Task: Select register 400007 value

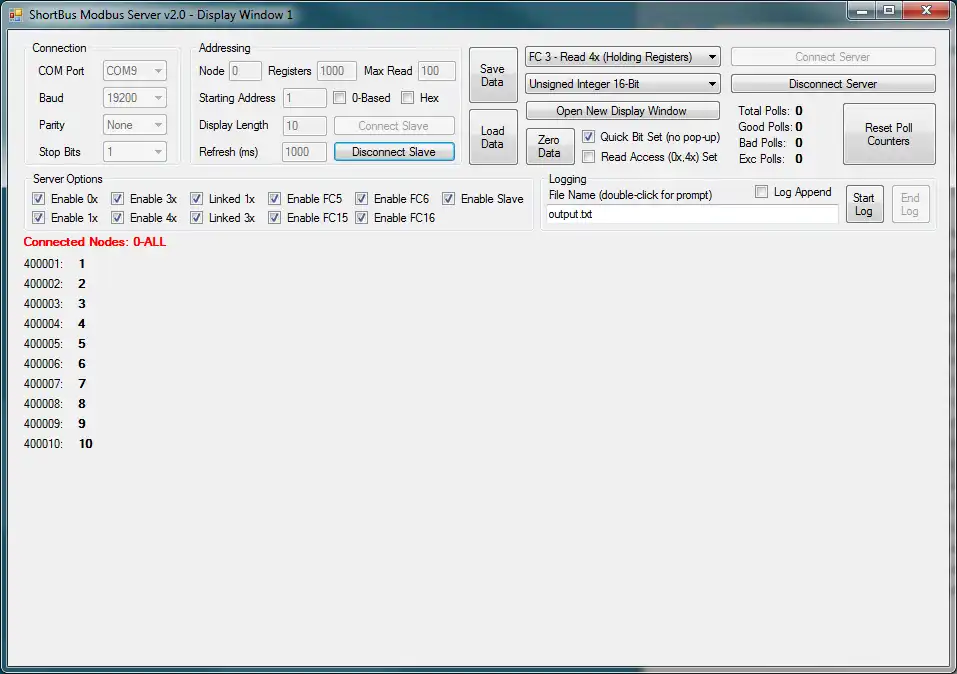Action: [x=82, y=384]
